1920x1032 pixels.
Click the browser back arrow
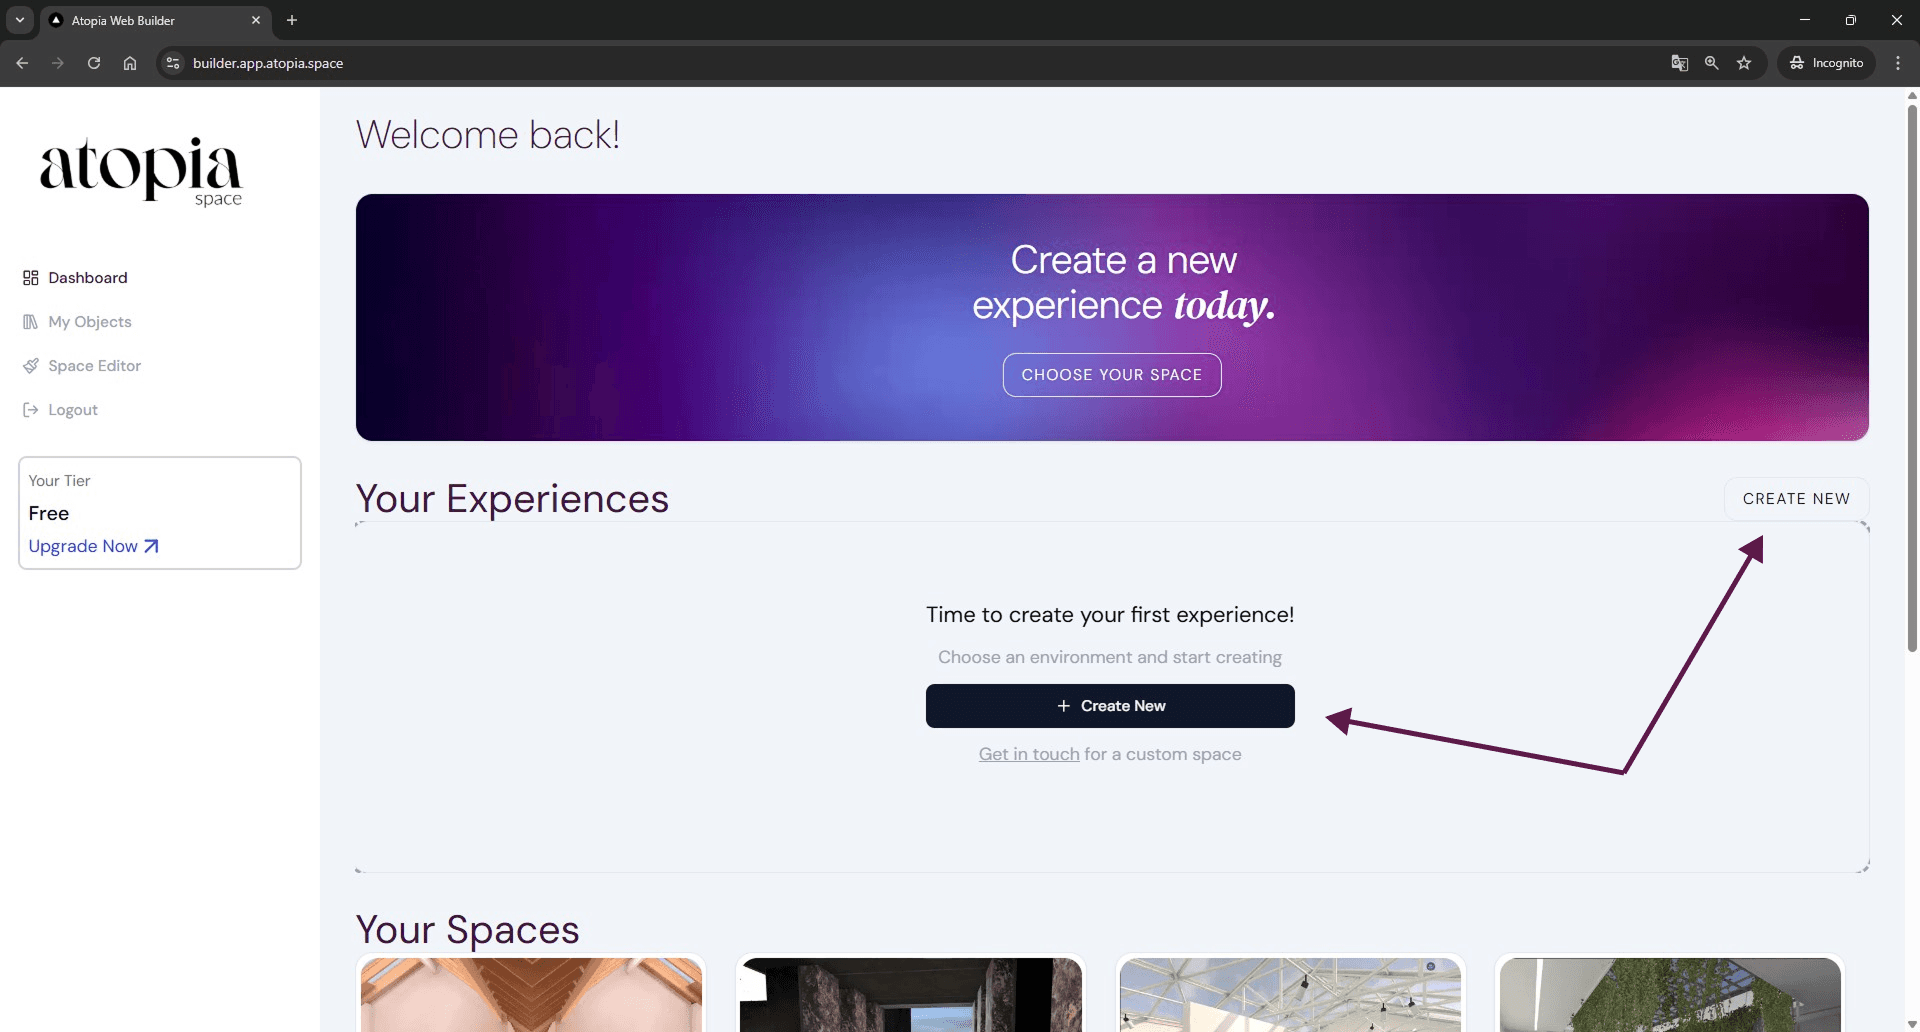tap(22, 63)
